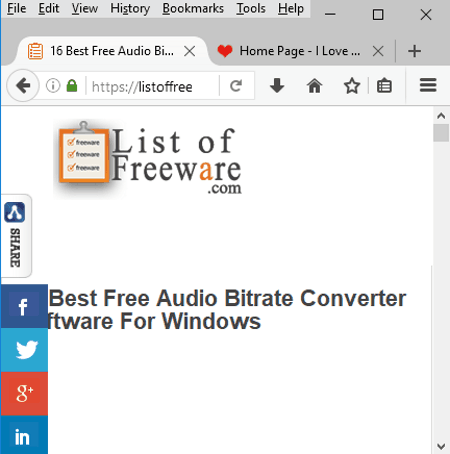Click the List of Freeware logo
This screenshot has width=450, height=454.
click(x=149, y=159)
